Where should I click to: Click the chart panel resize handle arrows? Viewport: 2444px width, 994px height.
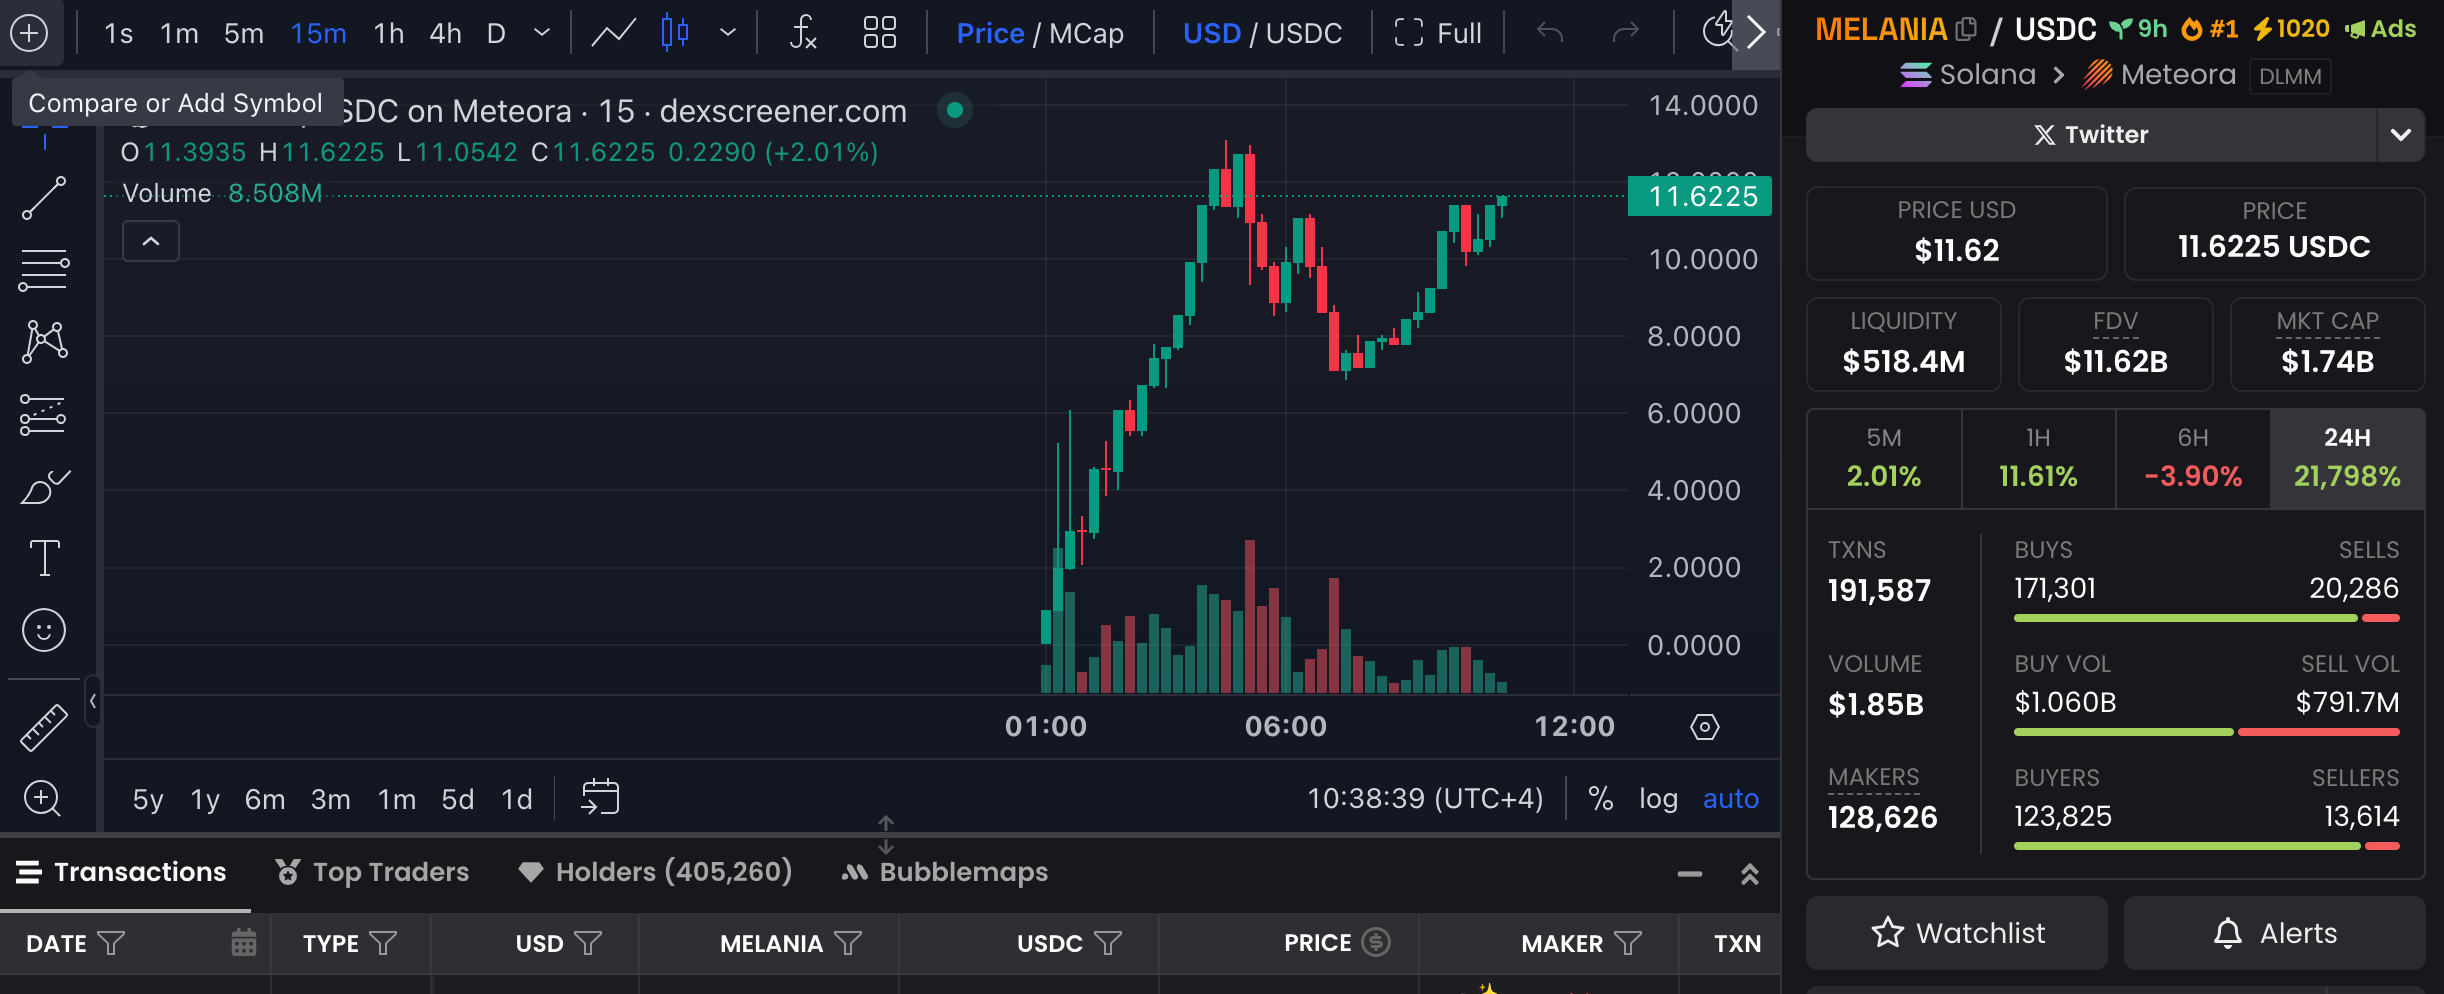point(886,835)
